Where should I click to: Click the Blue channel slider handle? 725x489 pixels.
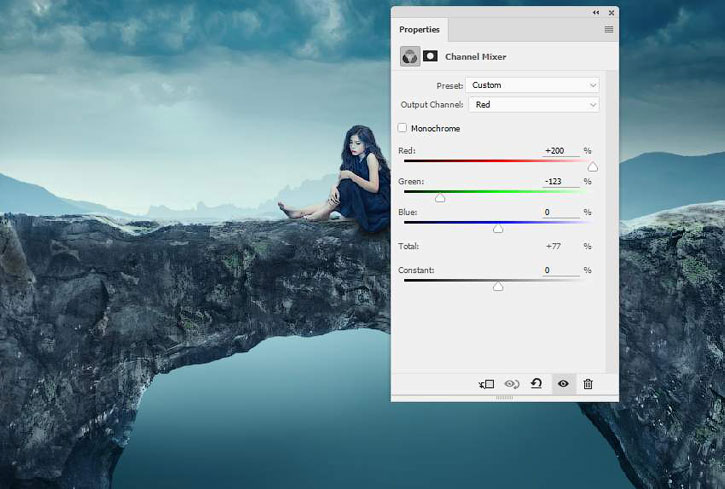click(498, 229)
